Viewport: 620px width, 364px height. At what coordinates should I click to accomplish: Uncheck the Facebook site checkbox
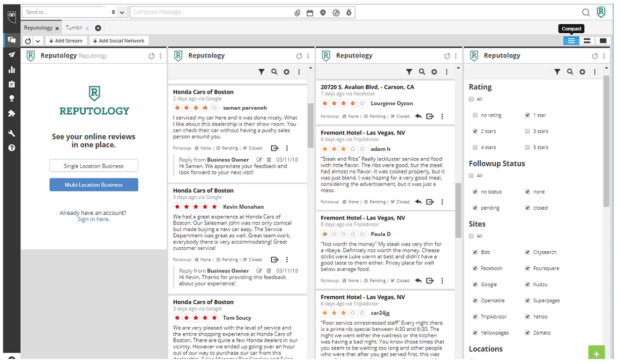[x=475, y=268]
